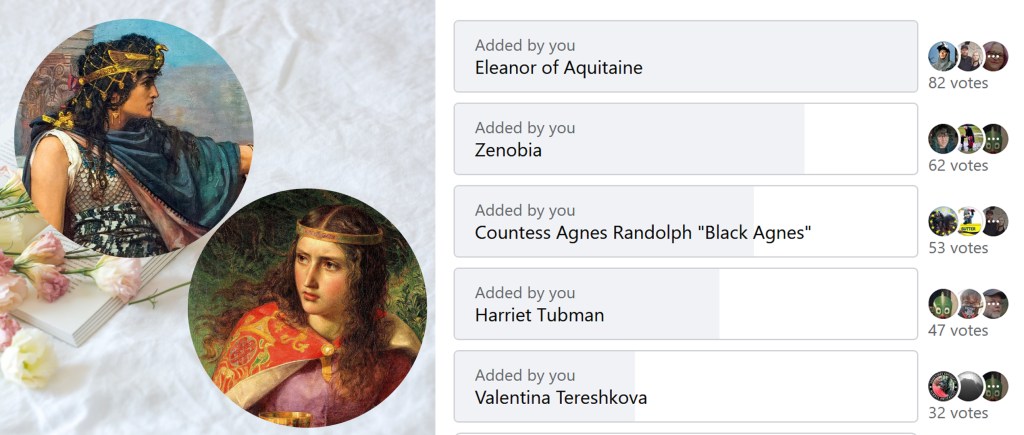1024x435 pixels.
Task: Click first voter avatar in Tereshkova row
Action: (943, 386)
